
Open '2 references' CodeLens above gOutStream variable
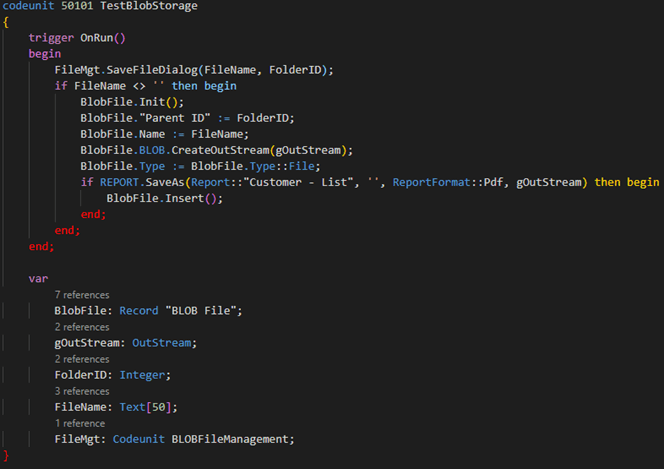[x=82, y=327]
